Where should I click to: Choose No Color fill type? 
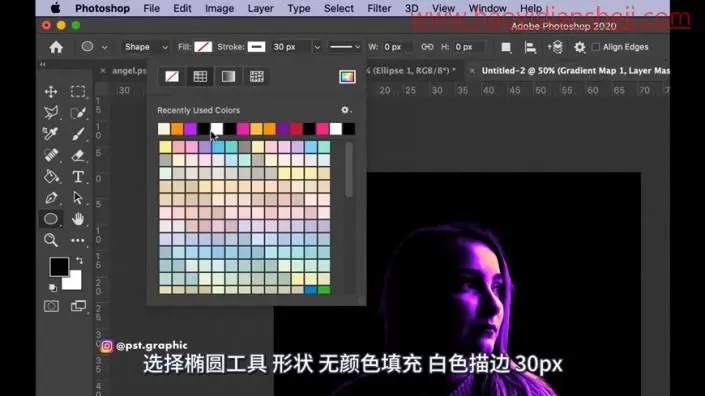coord(172,76)
